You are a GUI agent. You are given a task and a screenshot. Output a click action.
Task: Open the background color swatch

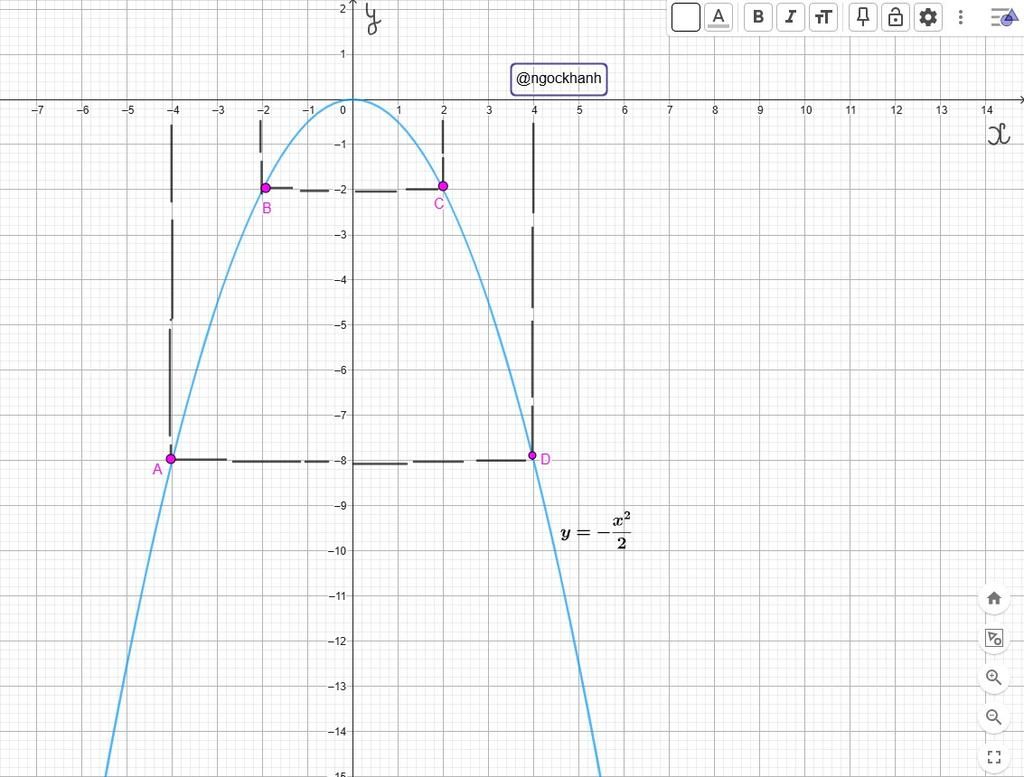pyautogui.click(x=686, y=17)
